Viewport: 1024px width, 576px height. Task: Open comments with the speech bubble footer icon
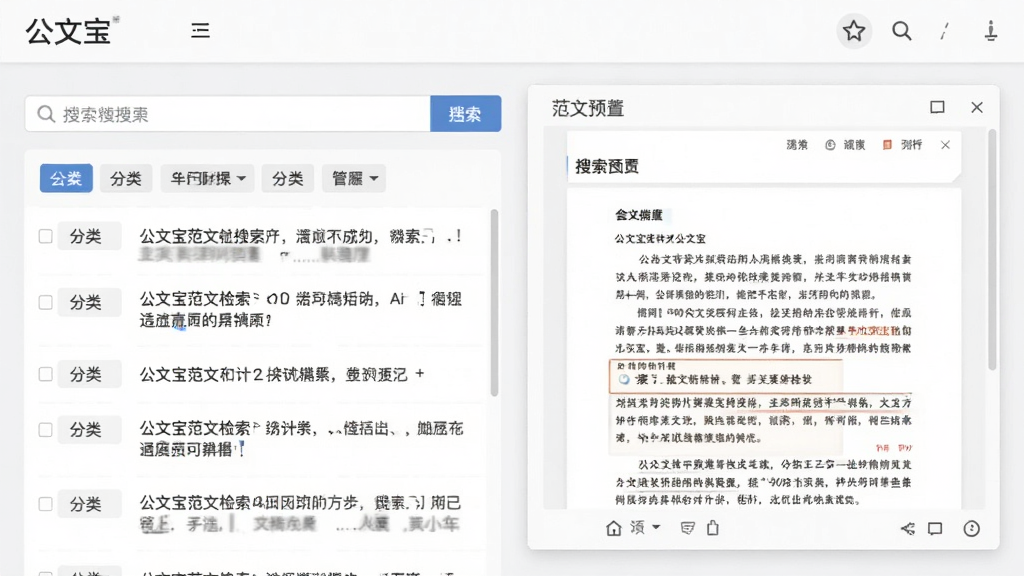(935, 528)
